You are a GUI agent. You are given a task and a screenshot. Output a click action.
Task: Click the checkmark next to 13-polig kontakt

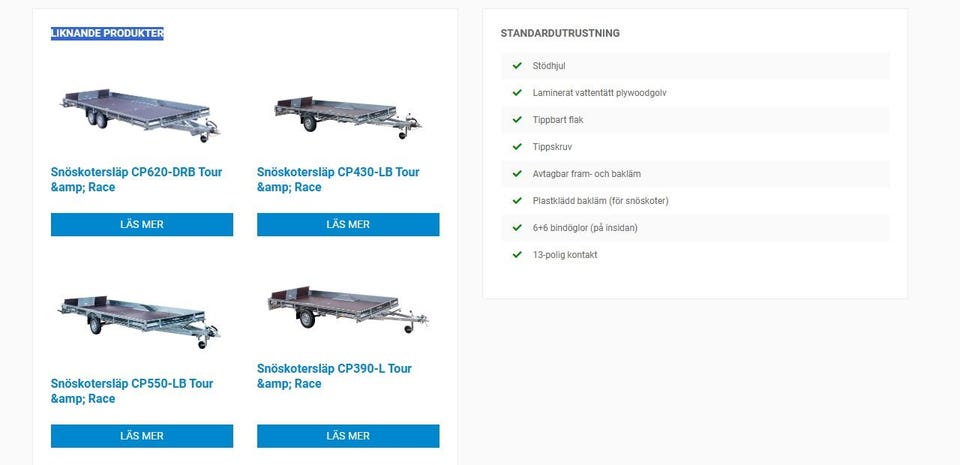coord(517,255)
